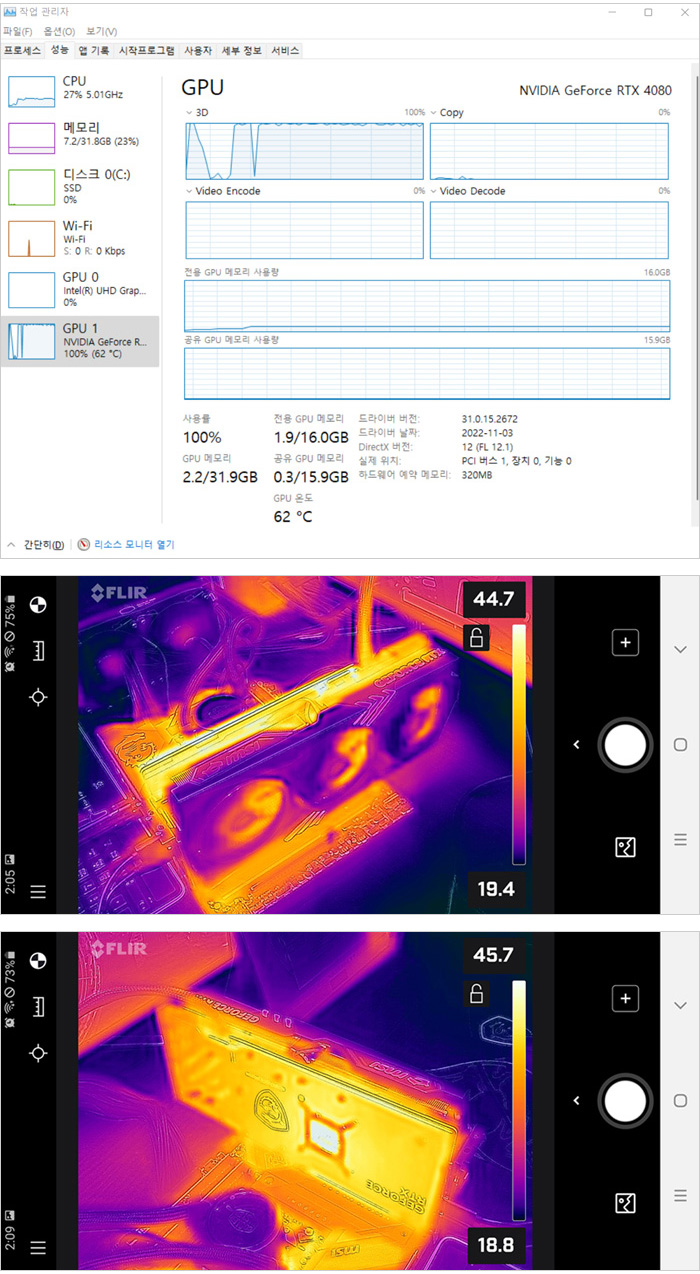Open the 파일(F) menu
This screenshot has width=700, height=1274.
coord(18,31)
